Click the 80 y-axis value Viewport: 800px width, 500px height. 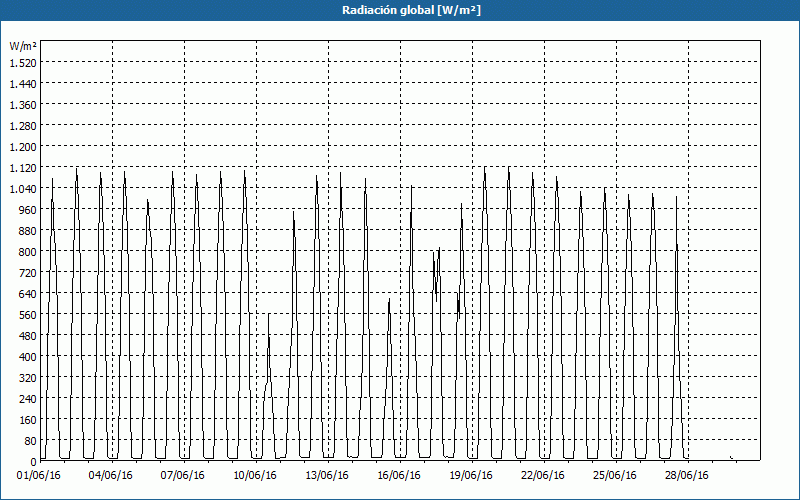31,441
